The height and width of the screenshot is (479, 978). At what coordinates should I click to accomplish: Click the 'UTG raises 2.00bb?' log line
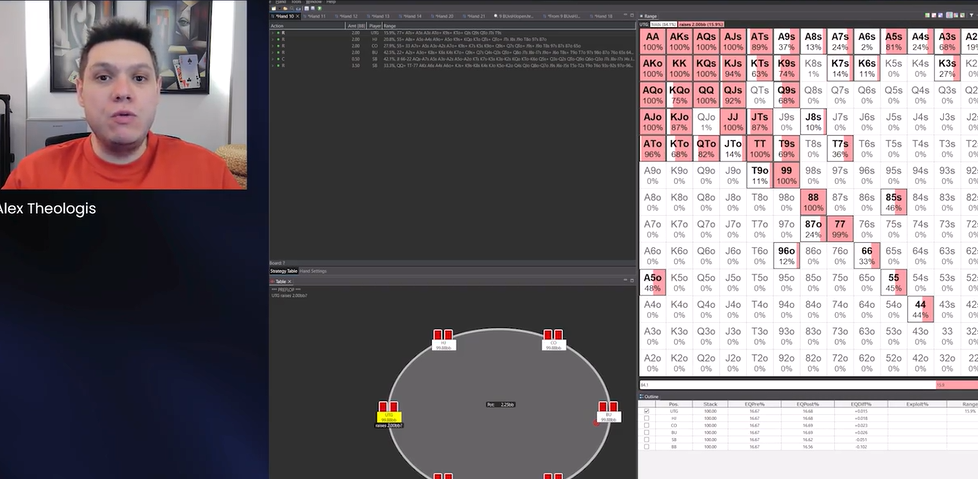click(289, 296)
